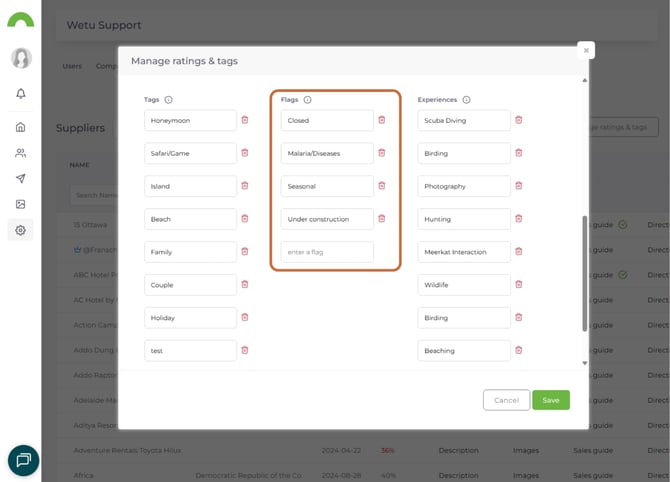Image resolution: width=670 pixels, height=482 pixels.
Task: Delete the Family tag
Action: tap(245, 252)
